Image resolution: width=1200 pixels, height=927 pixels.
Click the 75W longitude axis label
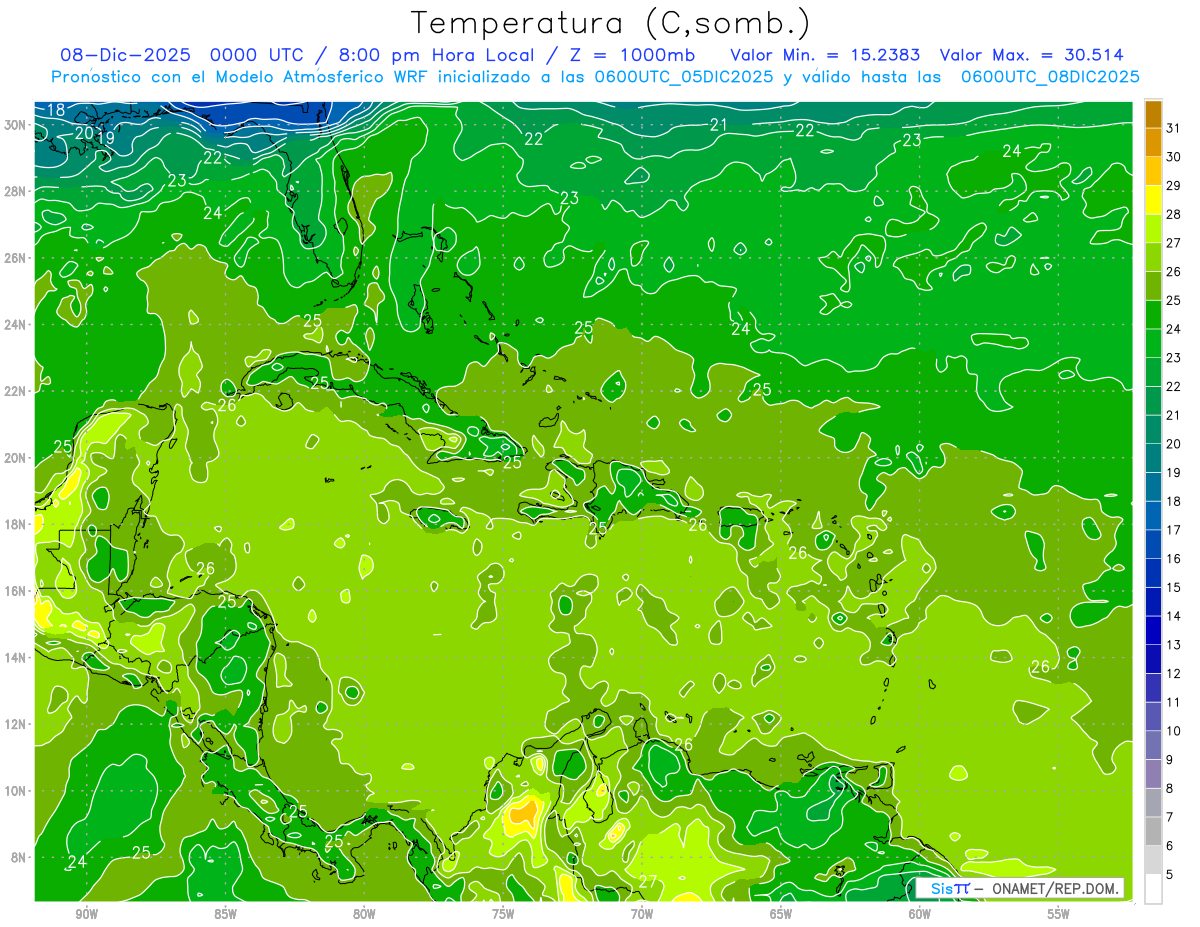pos(503,913)
